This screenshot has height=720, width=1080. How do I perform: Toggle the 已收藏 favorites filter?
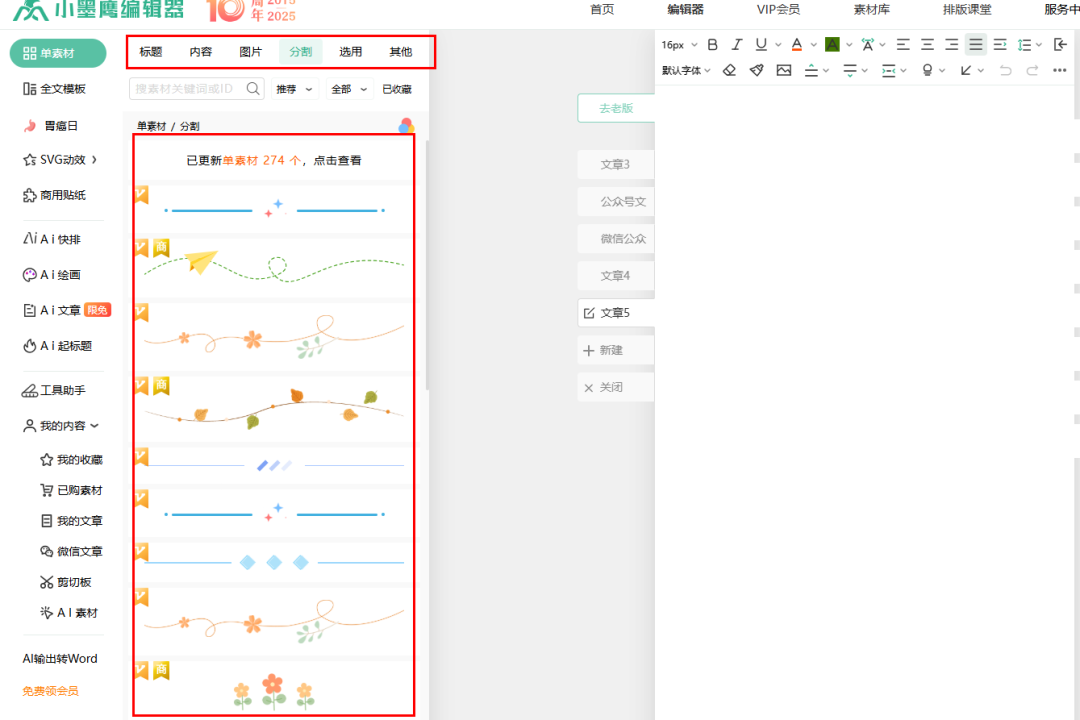tap(397, 89)
